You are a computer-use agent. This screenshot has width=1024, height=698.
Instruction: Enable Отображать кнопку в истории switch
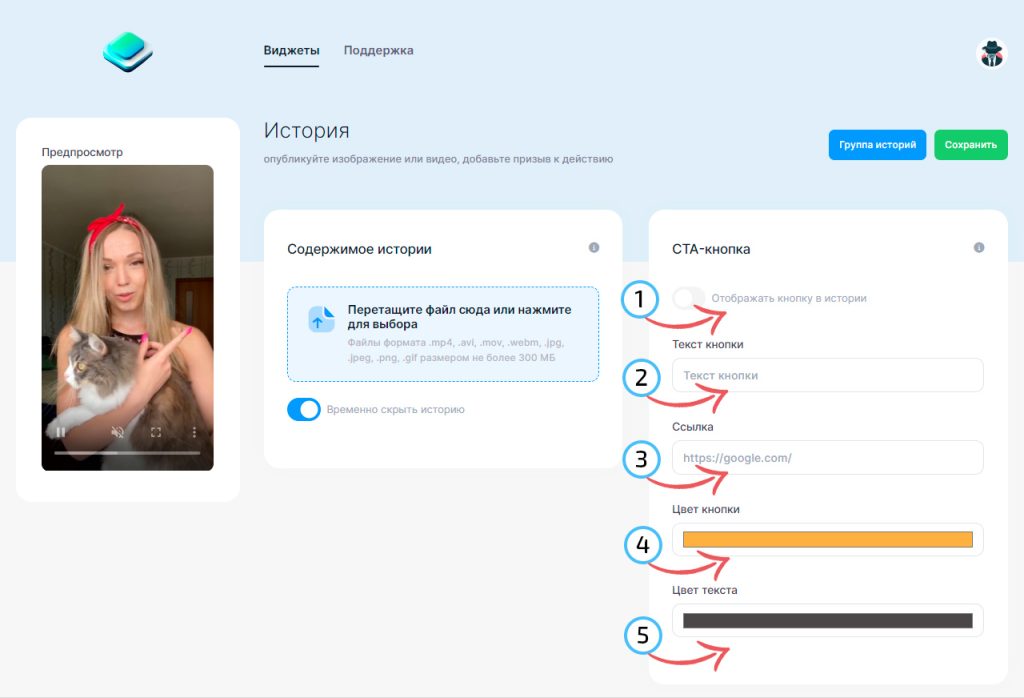pyautogui.click(x=689, y=298)
